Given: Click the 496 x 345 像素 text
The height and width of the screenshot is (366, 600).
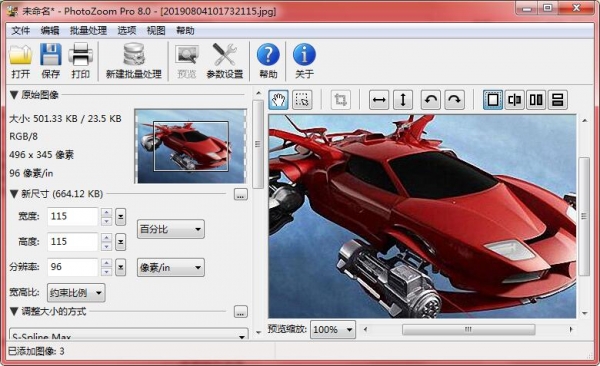Looking at the screenshot, I should (x=41, y=155).
